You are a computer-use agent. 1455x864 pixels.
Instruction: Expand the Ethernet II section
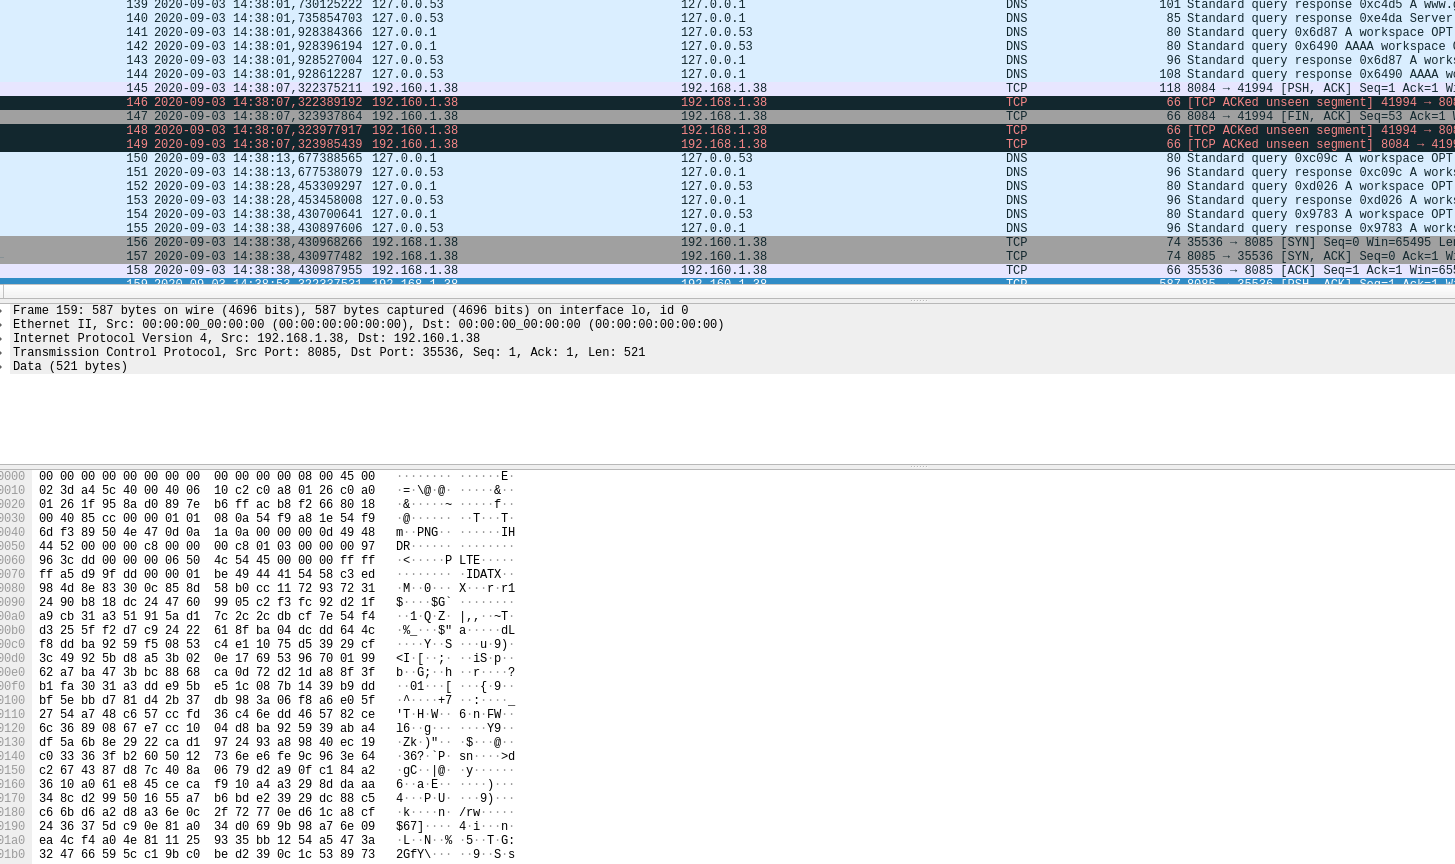pyautogui.click(x=6, y=324)
